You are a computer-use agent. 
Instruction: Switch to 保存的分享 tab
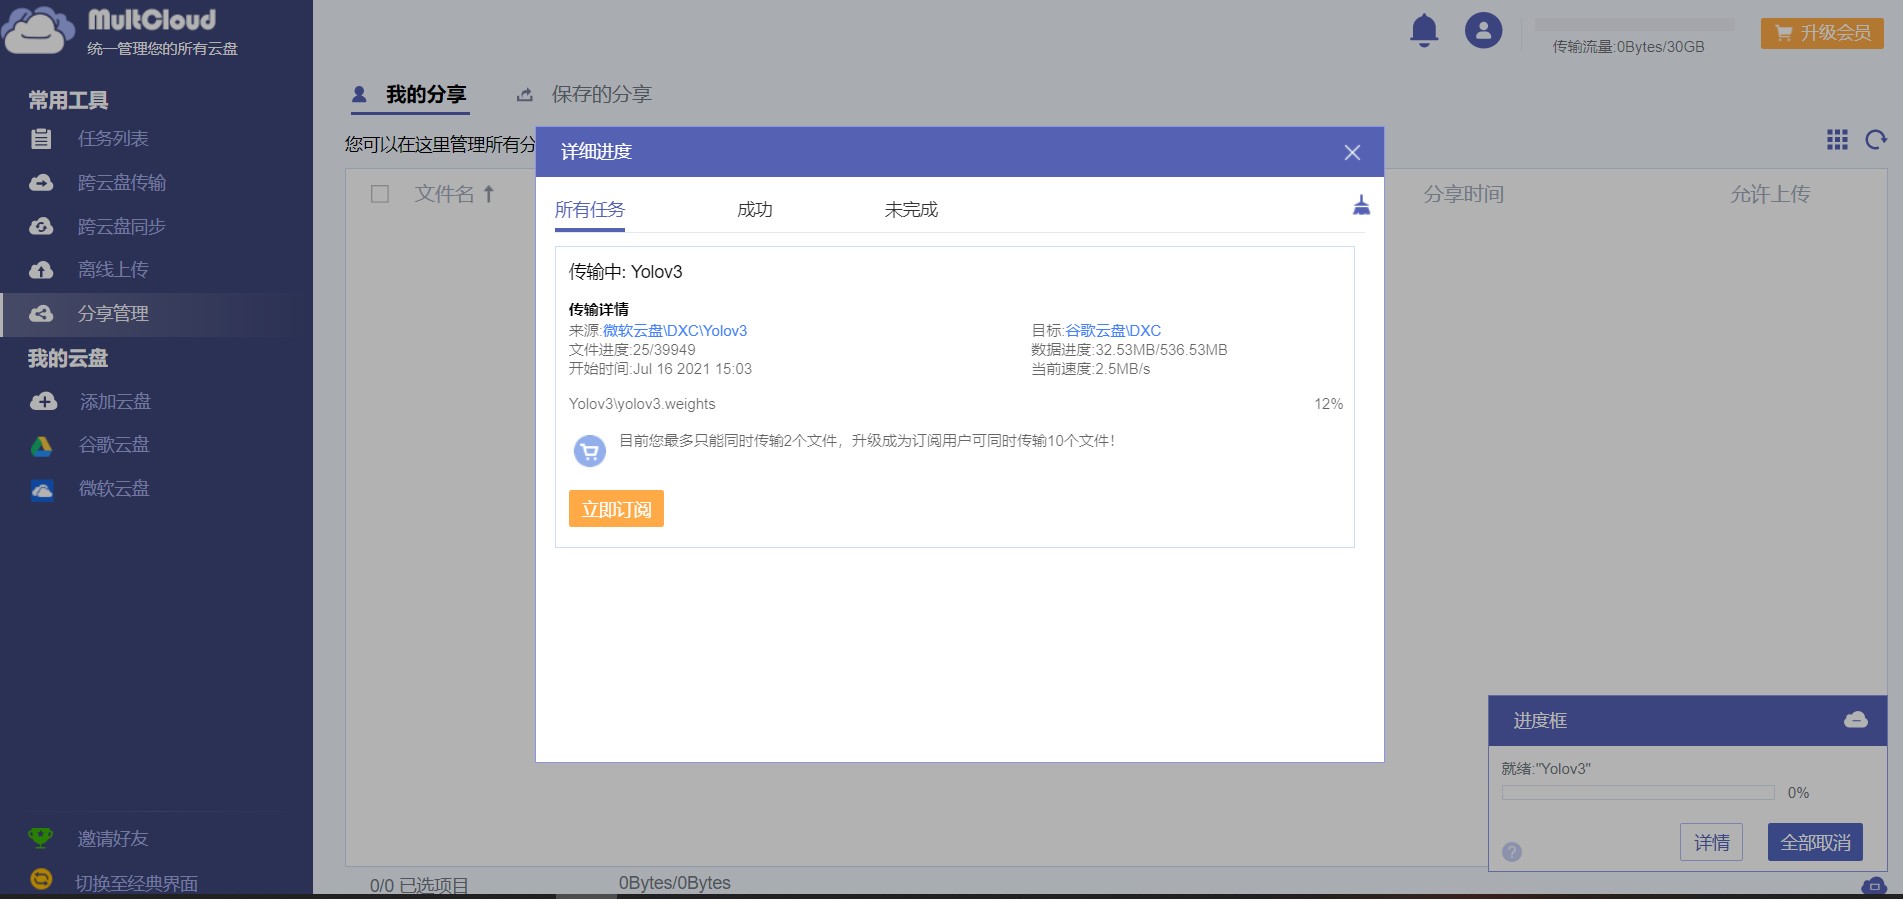click(x=602, y=95)
